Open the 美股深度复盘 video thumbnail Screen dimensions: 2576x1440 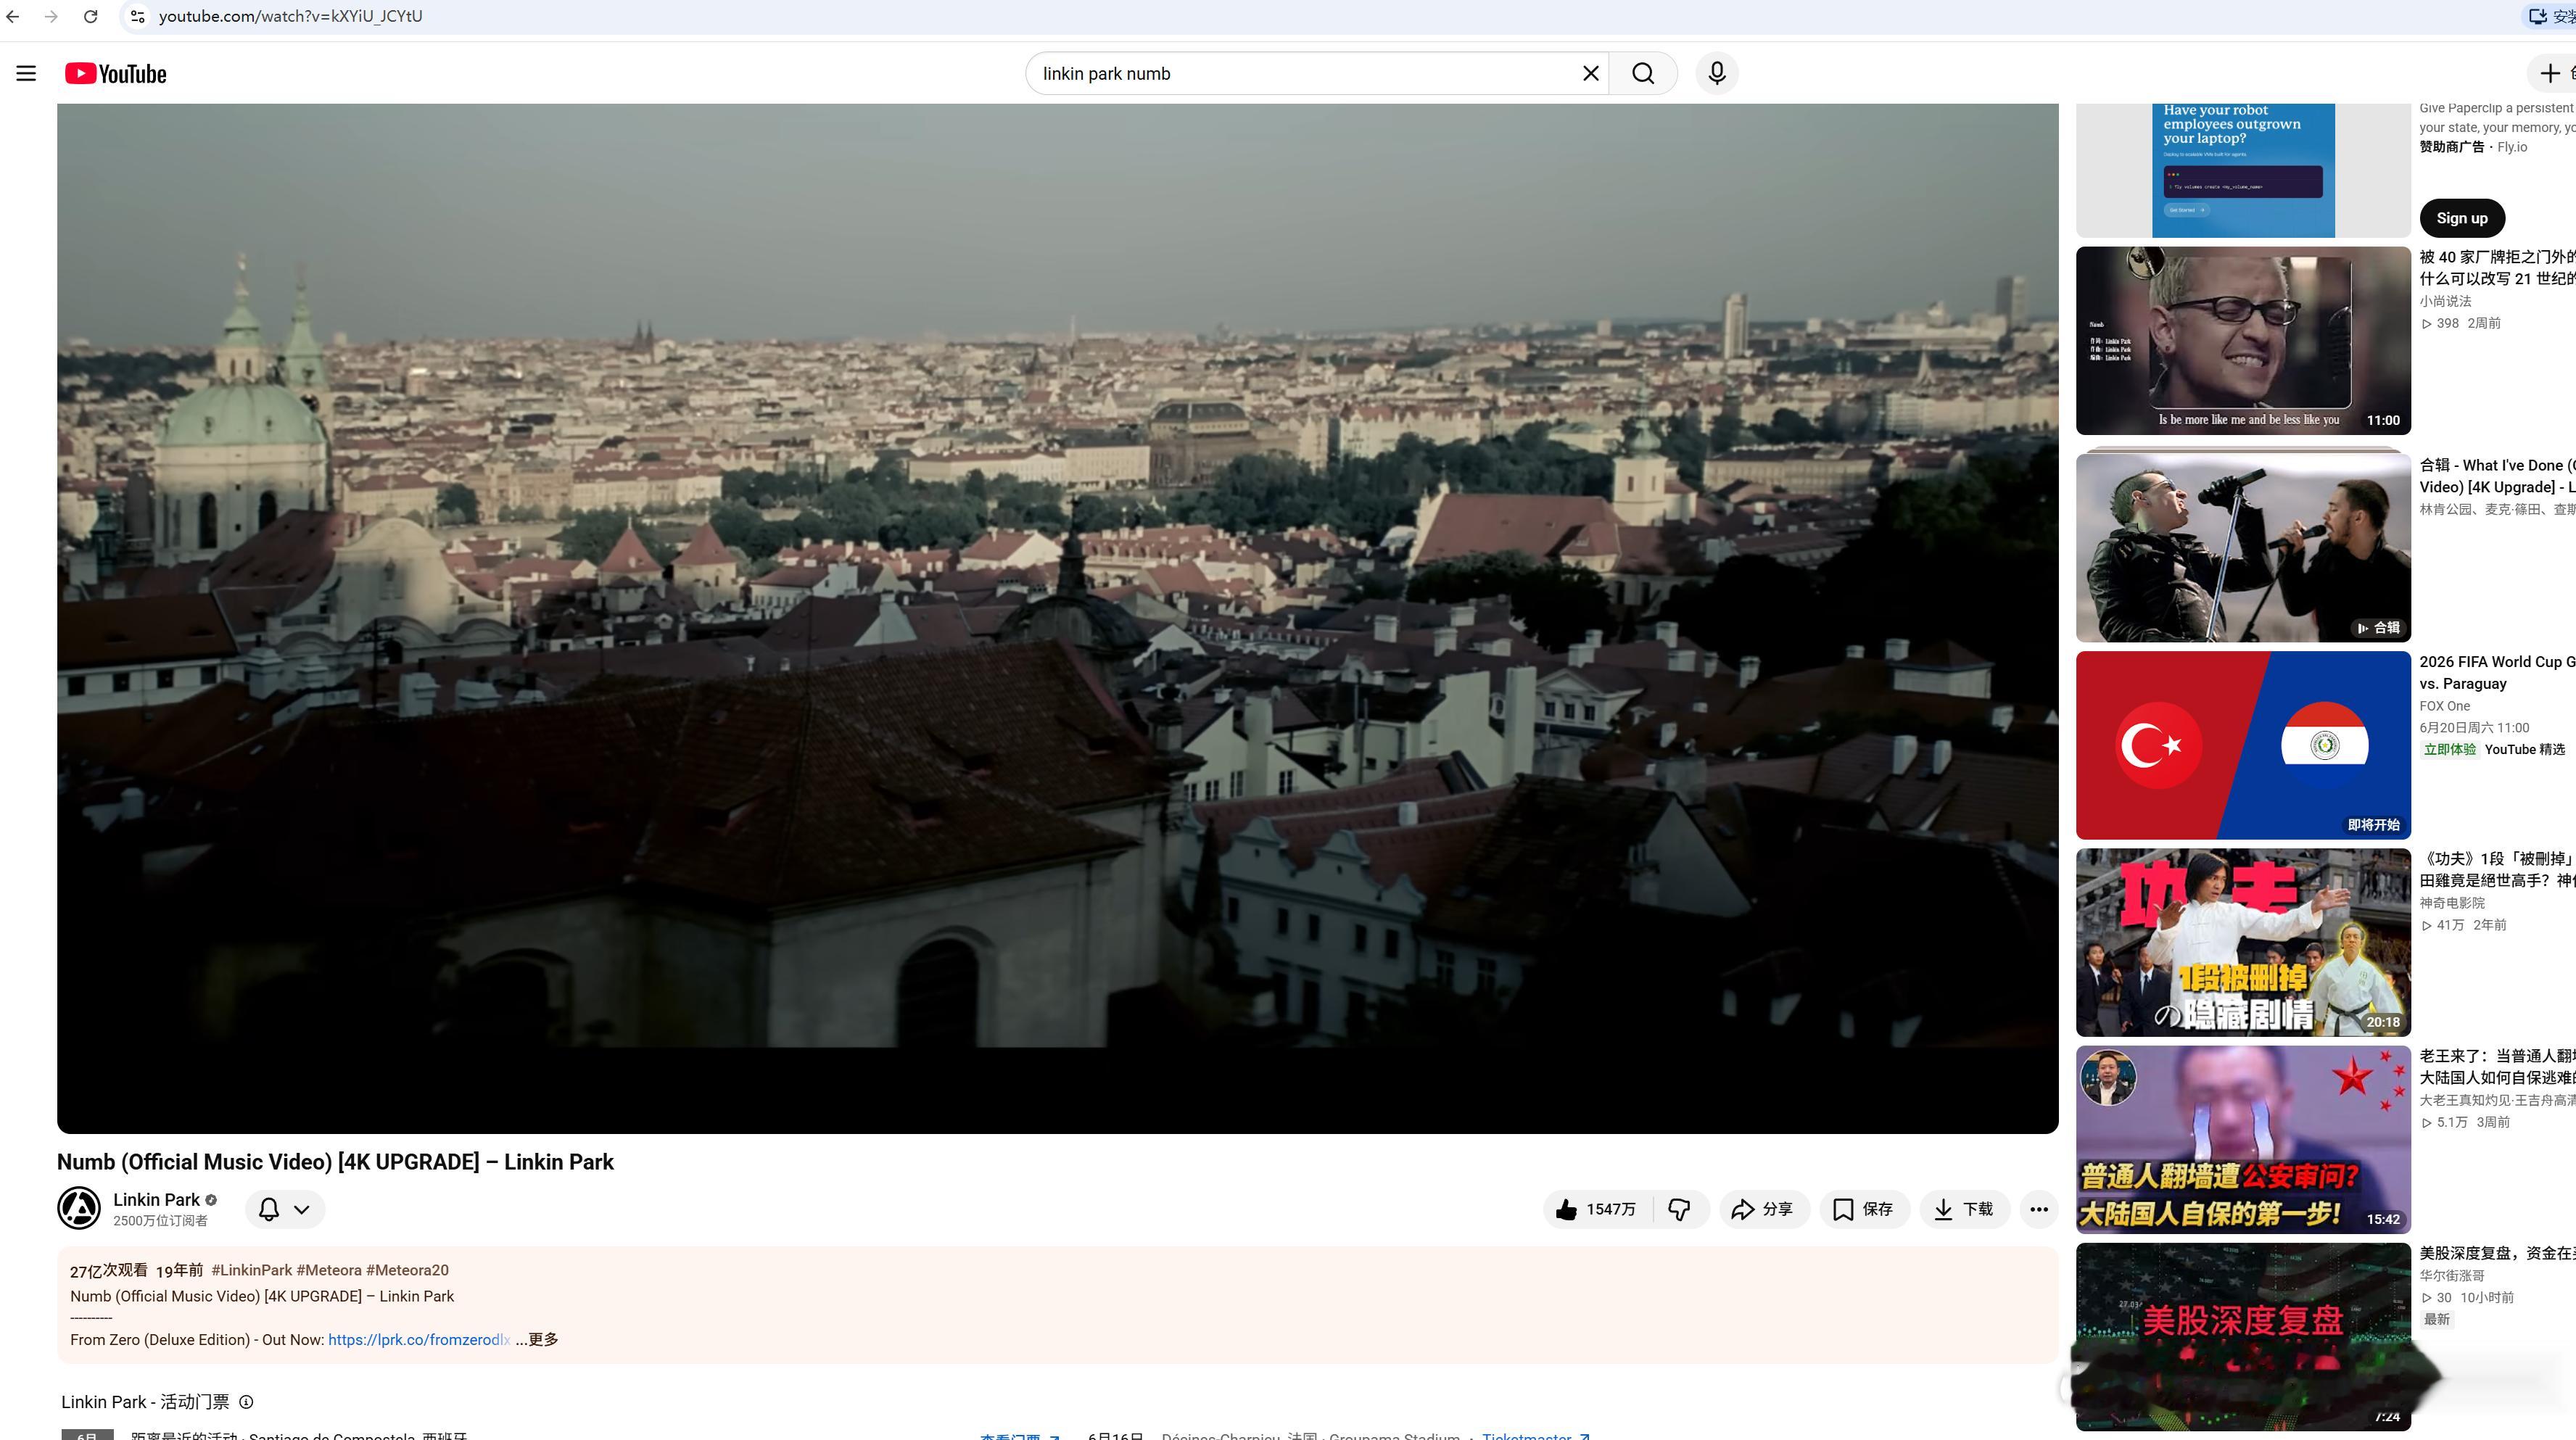click(2243, 1336)
